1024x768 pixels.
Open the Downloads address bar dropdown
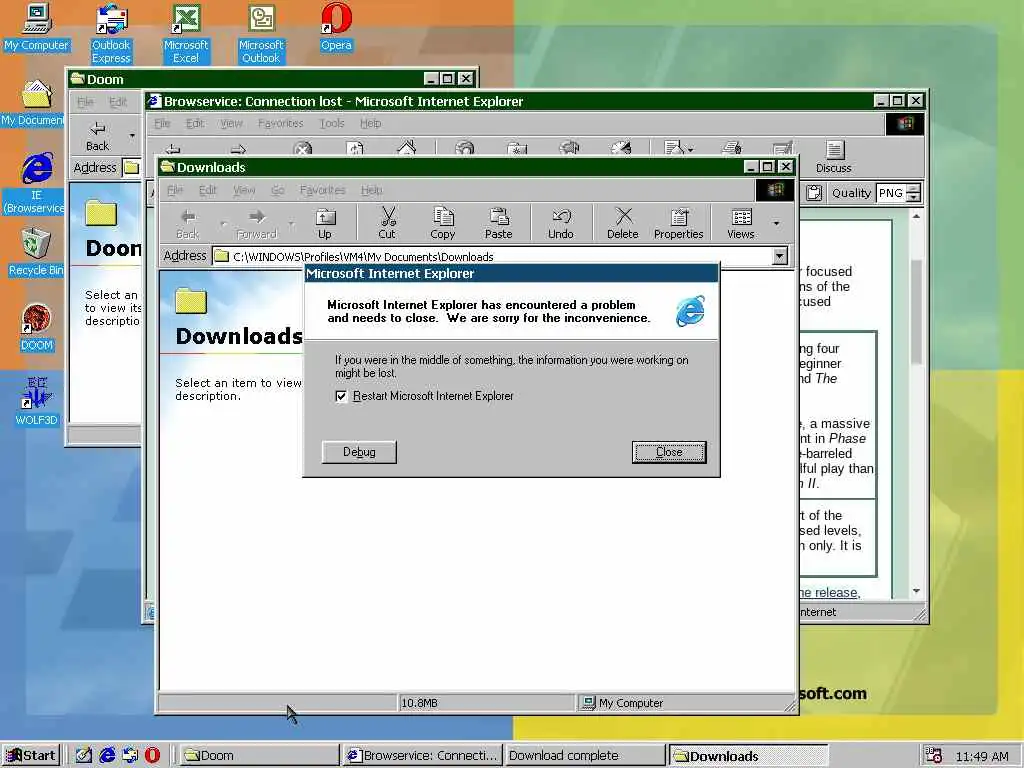click(780, 256)
